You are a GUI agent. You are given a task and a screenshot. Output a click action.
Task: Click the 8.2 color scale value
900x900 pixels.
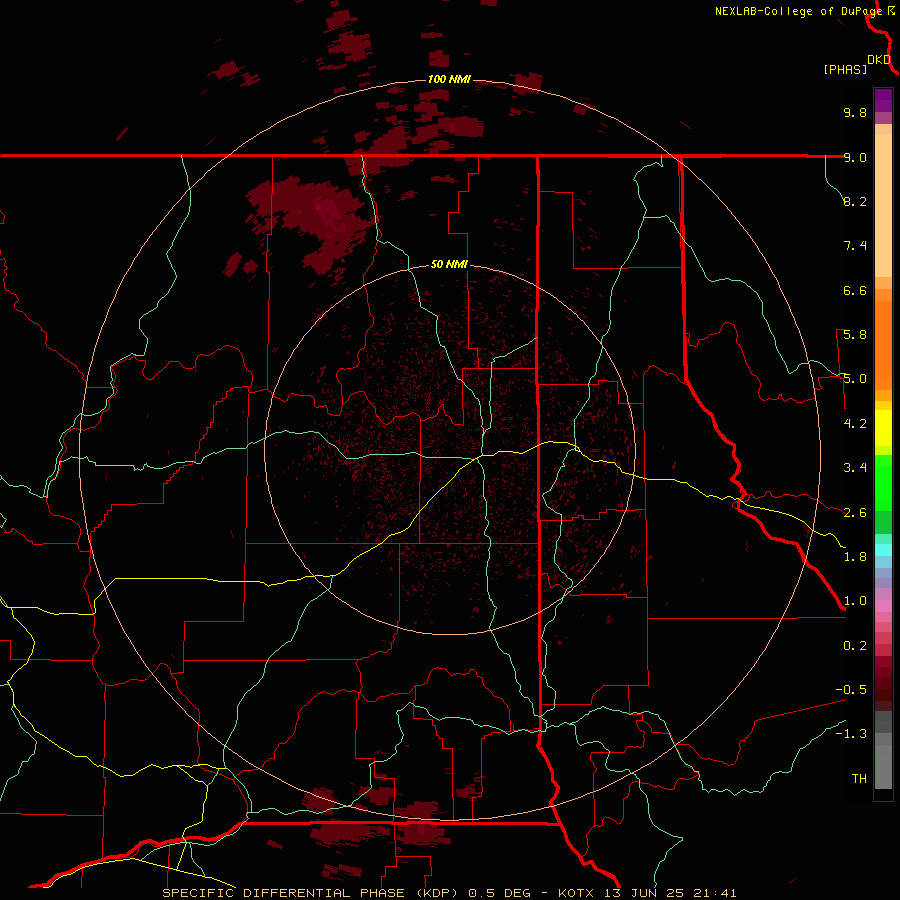(x=855, y=201)
